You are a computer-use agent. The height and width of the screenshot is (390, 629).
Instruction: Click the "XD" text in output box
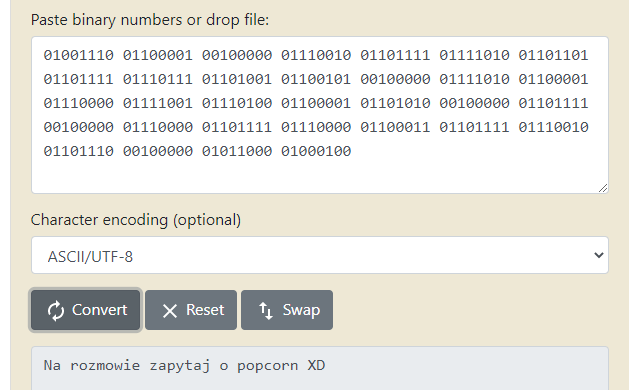point(316,365)
